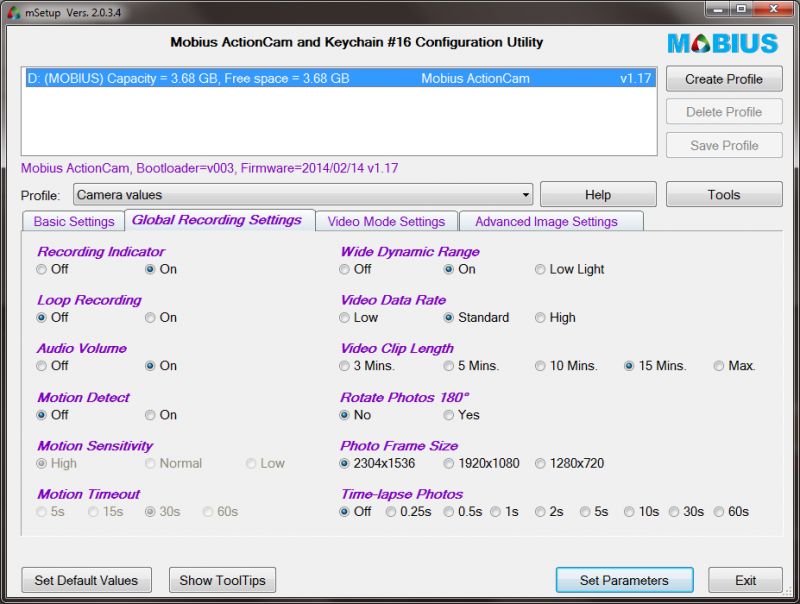Set Time-lapse Photos to 1s
This screenshot has width=800, height=604.
pos(505,512)
